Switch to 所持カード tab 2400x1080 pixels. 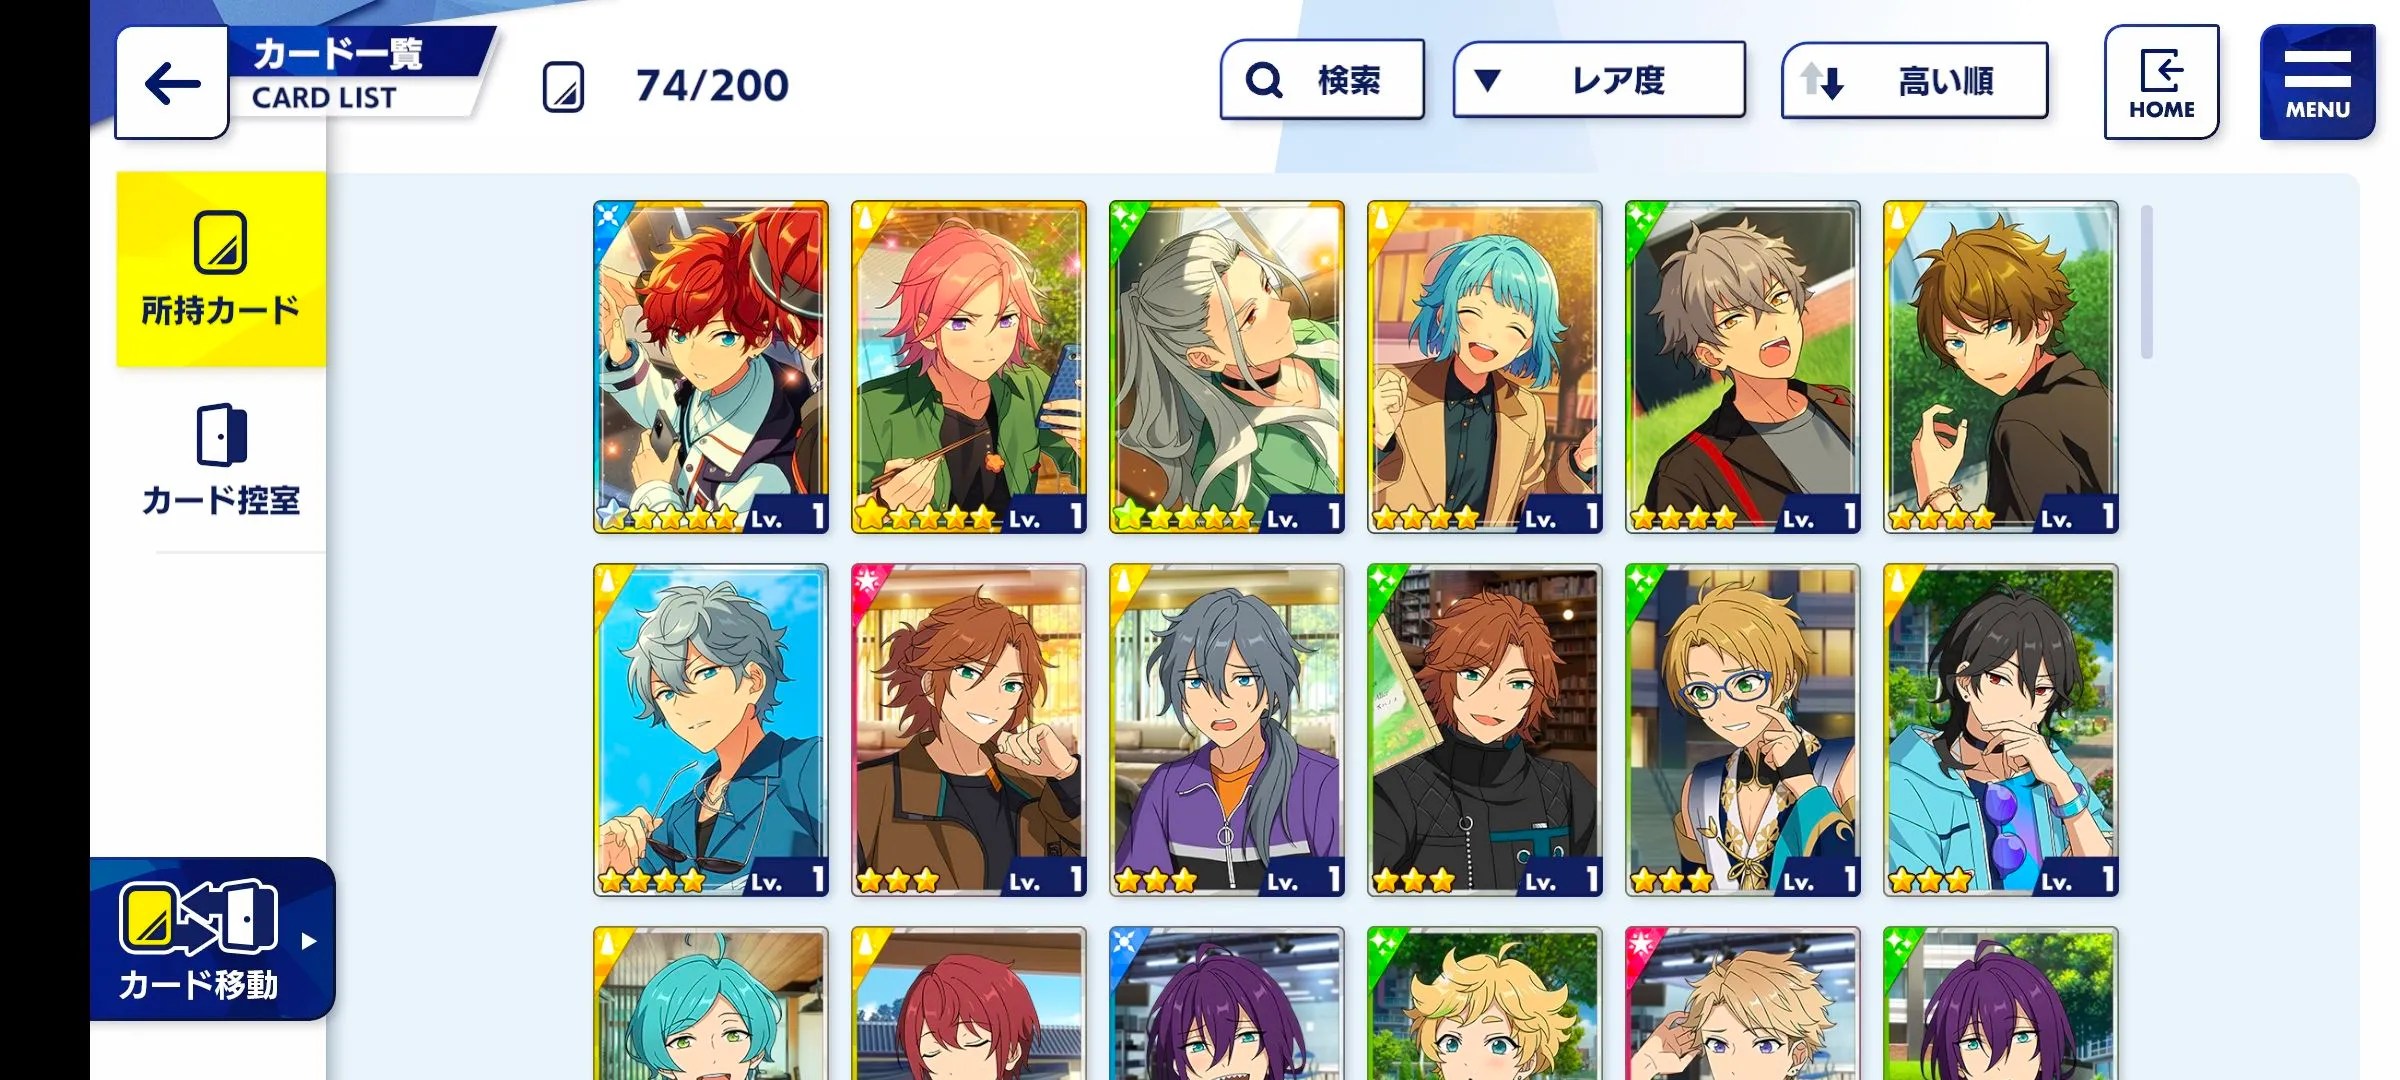tap(221, 269)
